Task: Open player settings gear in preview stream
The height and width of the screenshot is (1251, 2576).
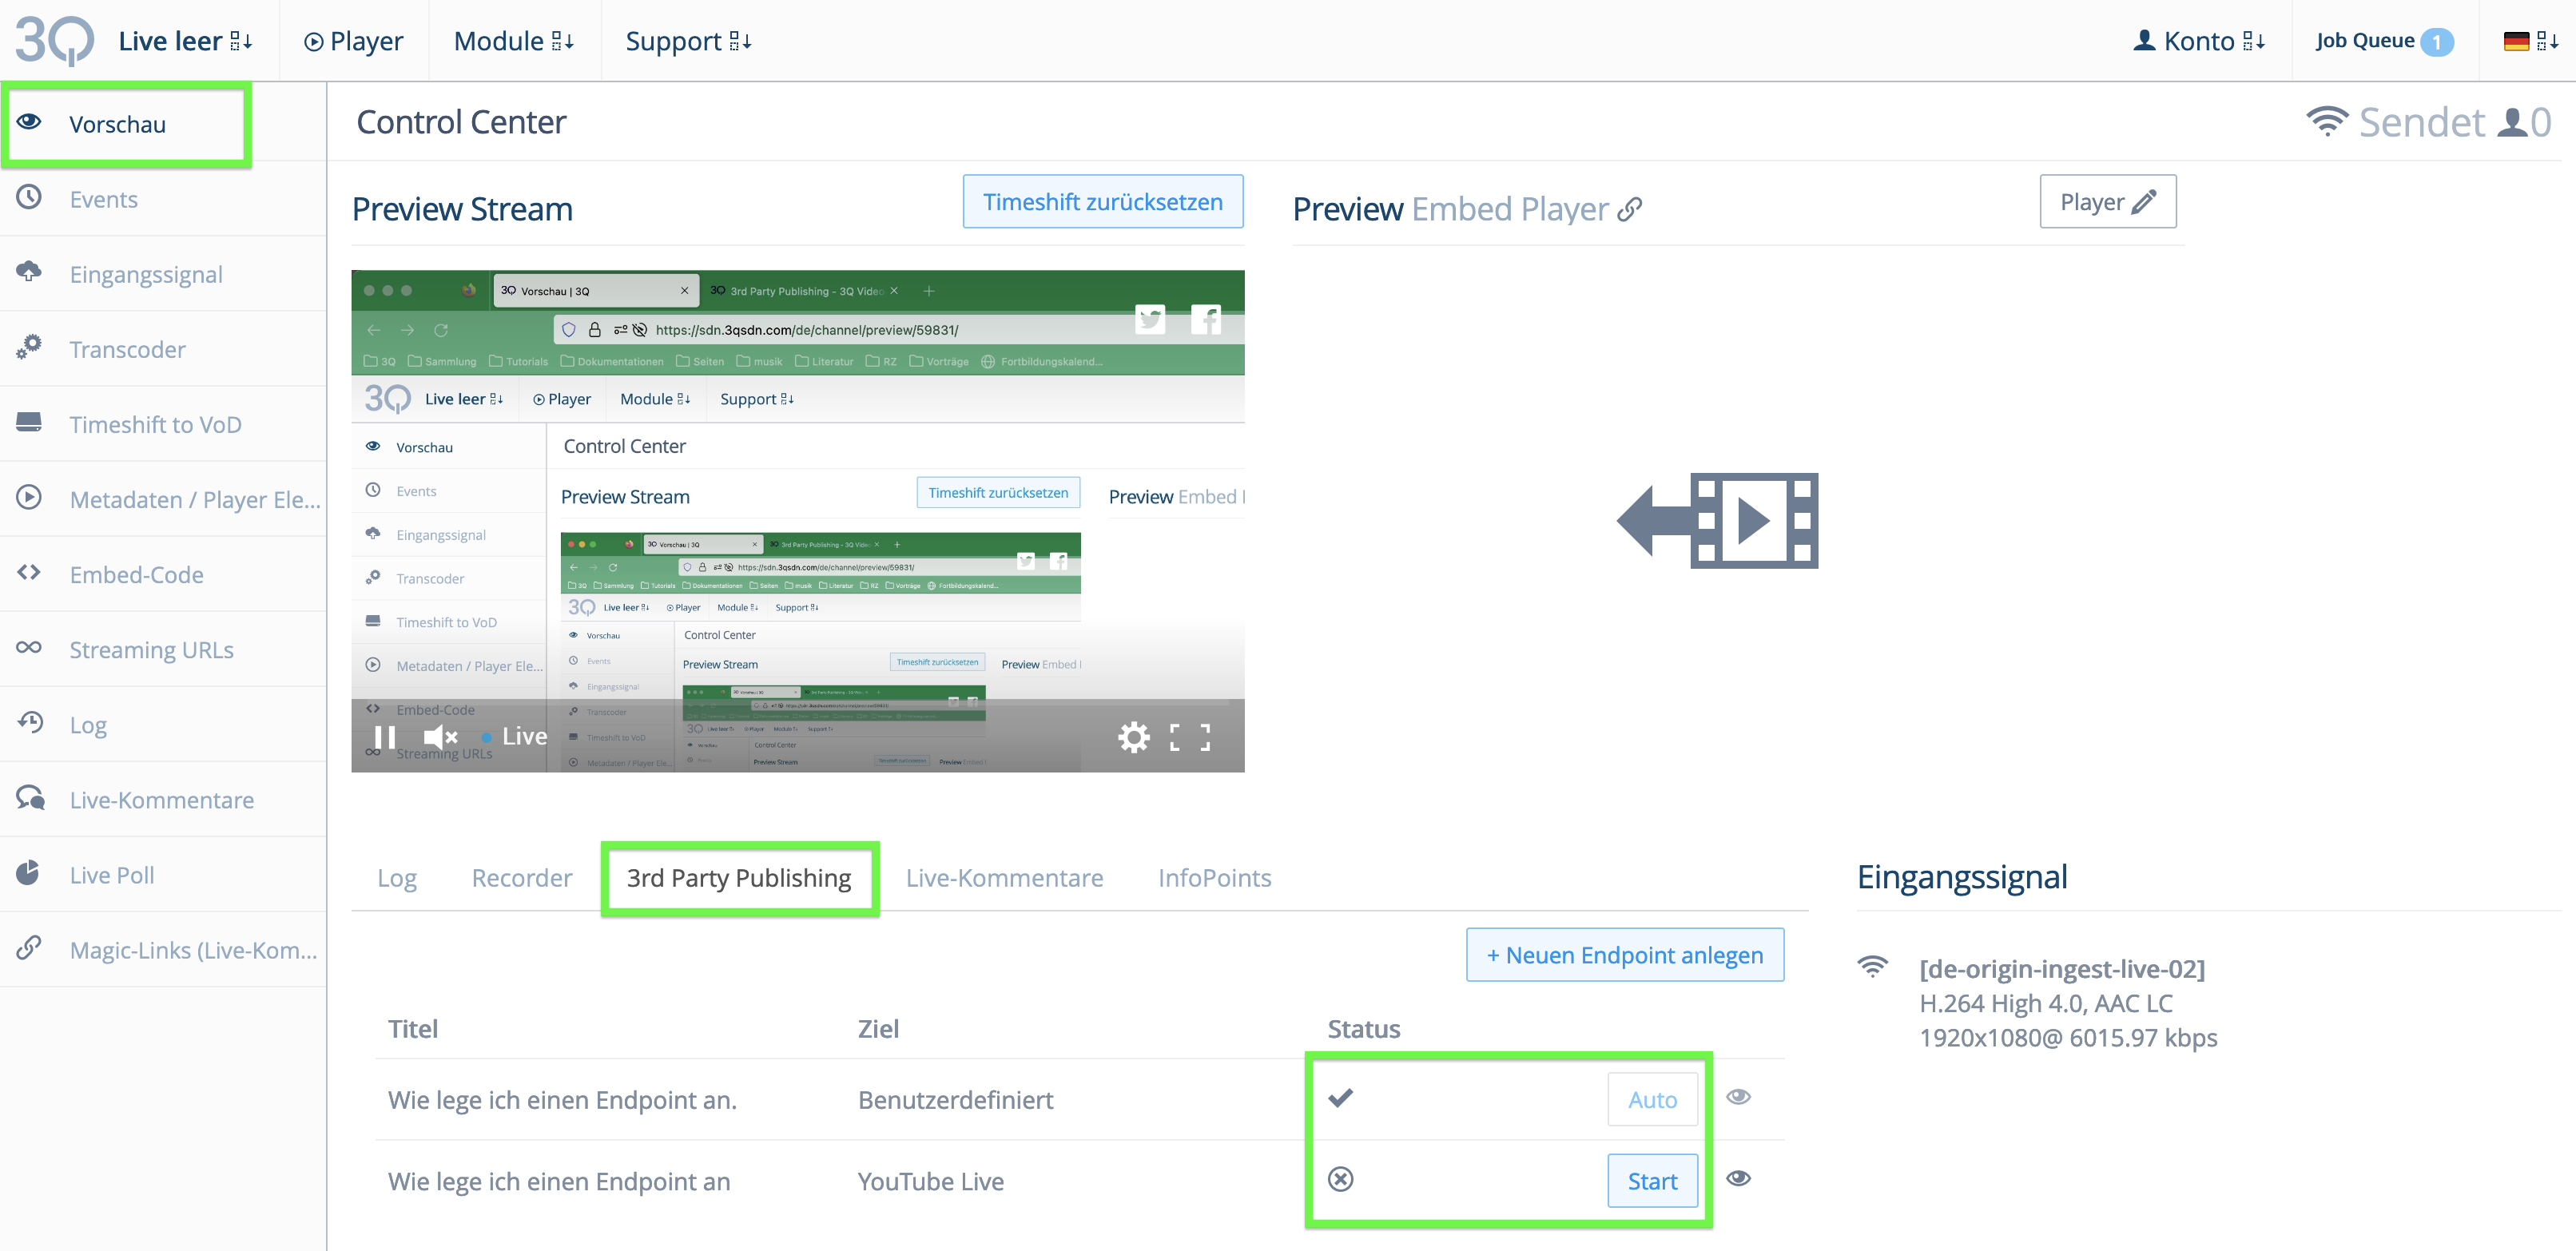Action: click(1134, 737)
